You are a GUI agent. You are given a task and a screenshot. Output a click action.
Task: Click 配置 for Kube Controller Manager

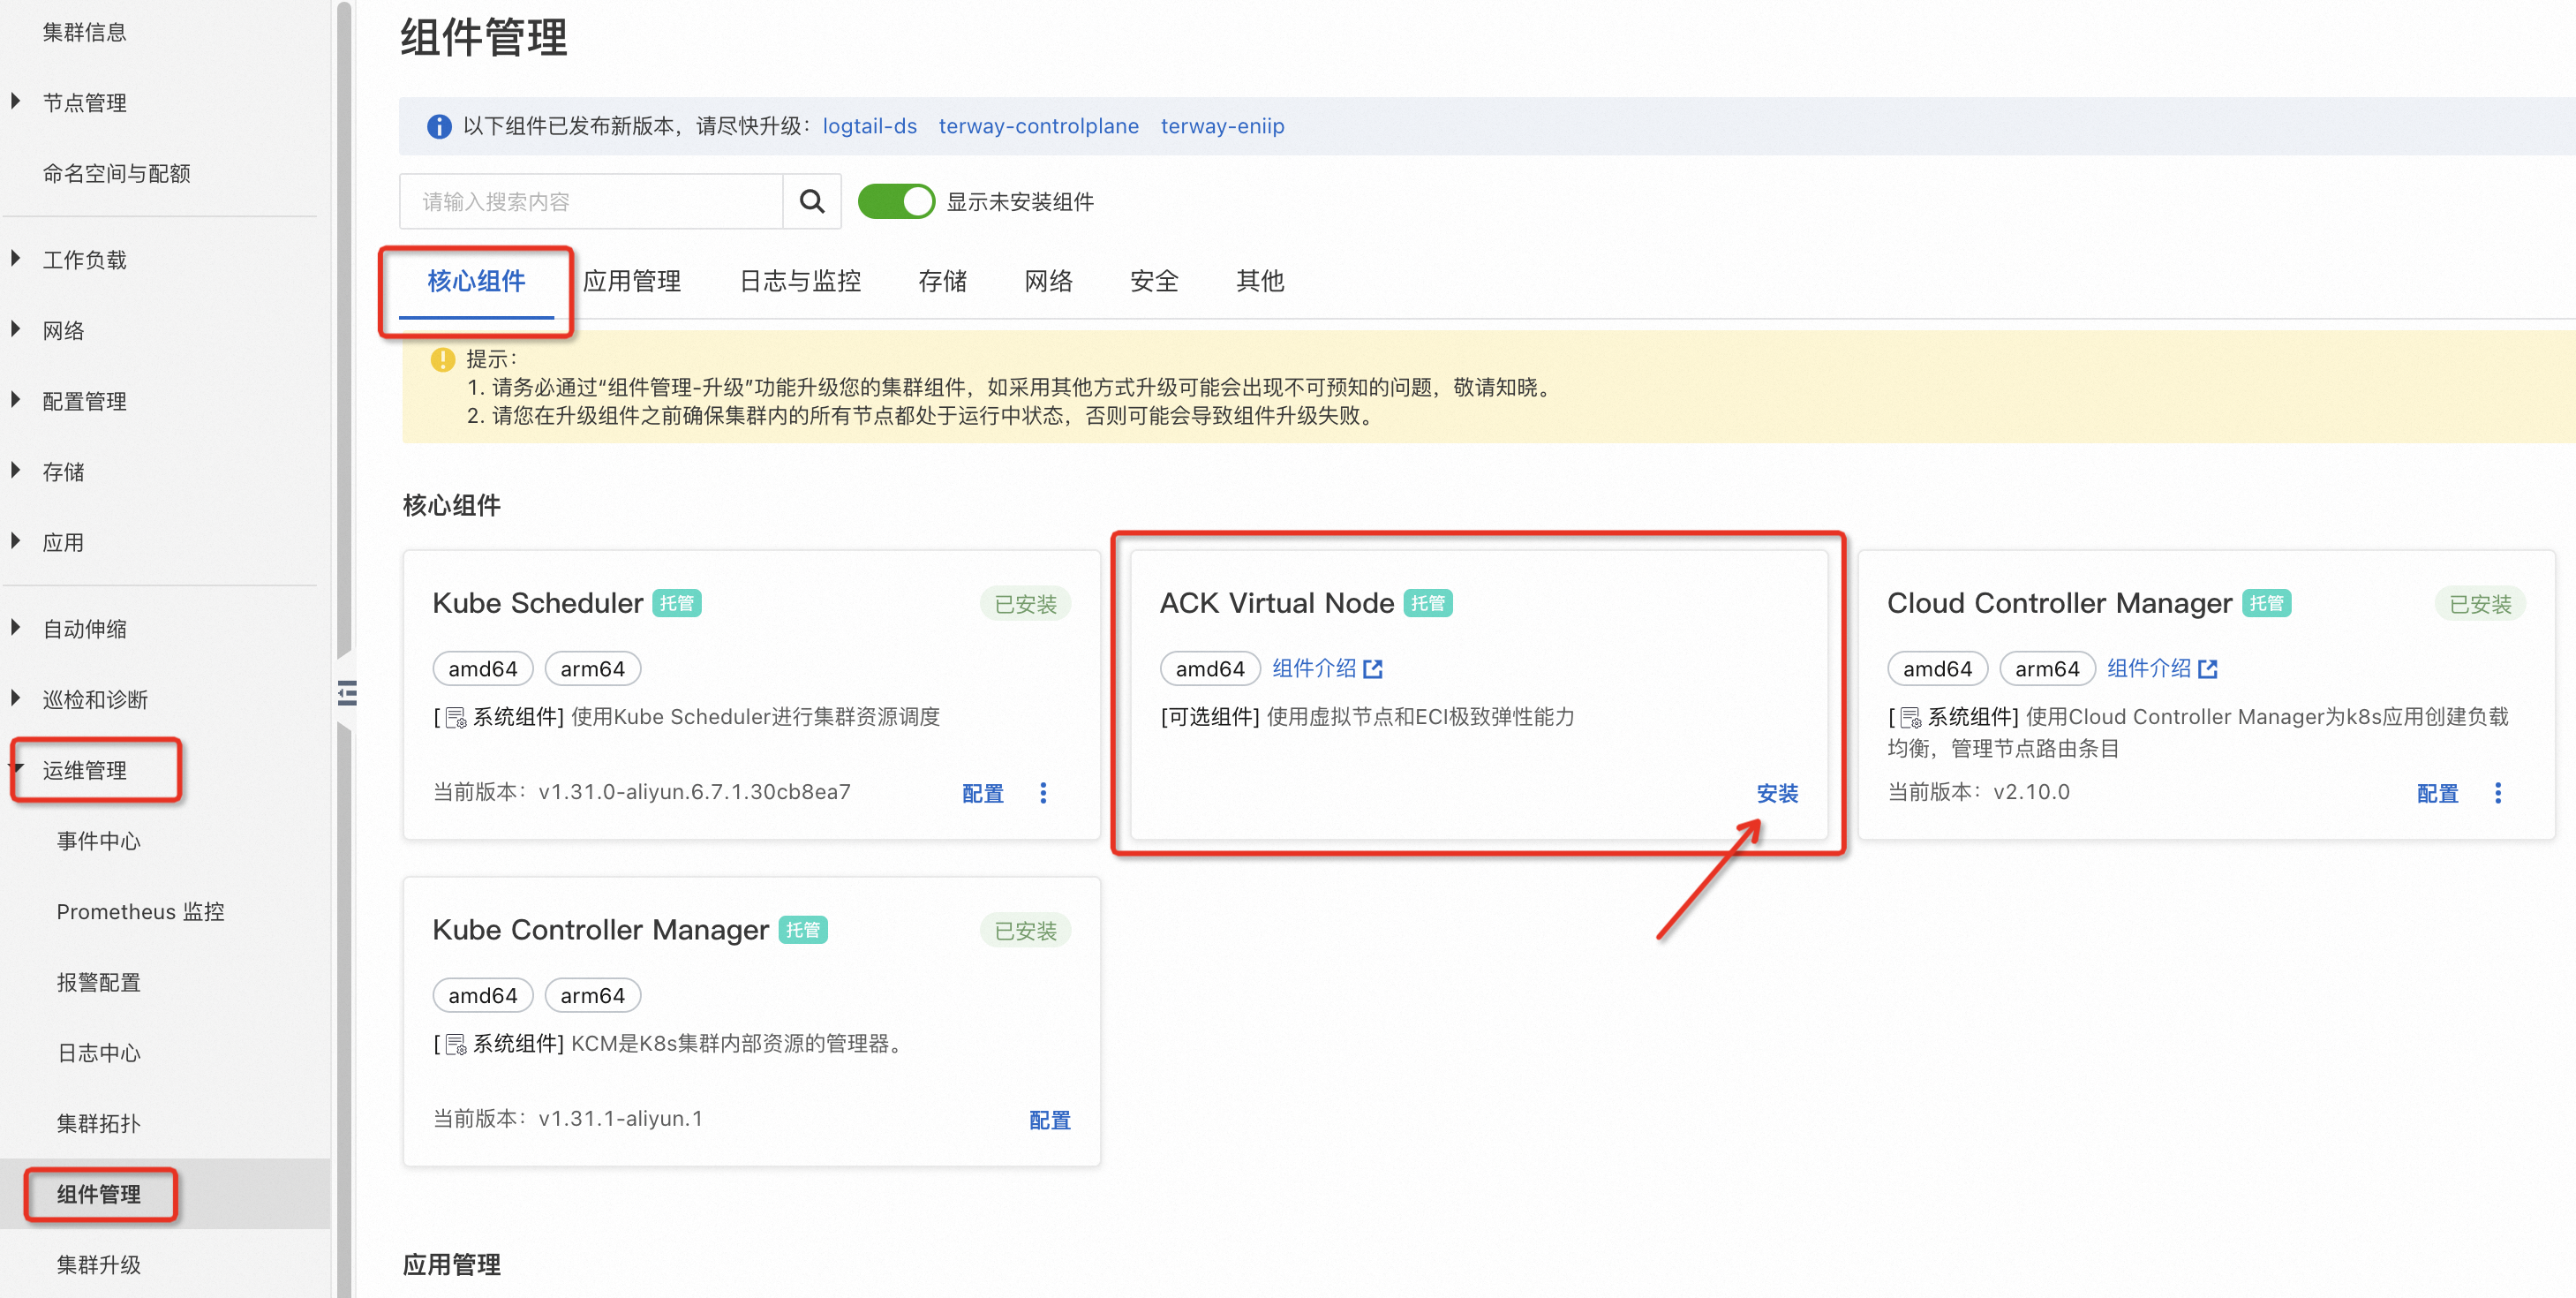1049,1120
